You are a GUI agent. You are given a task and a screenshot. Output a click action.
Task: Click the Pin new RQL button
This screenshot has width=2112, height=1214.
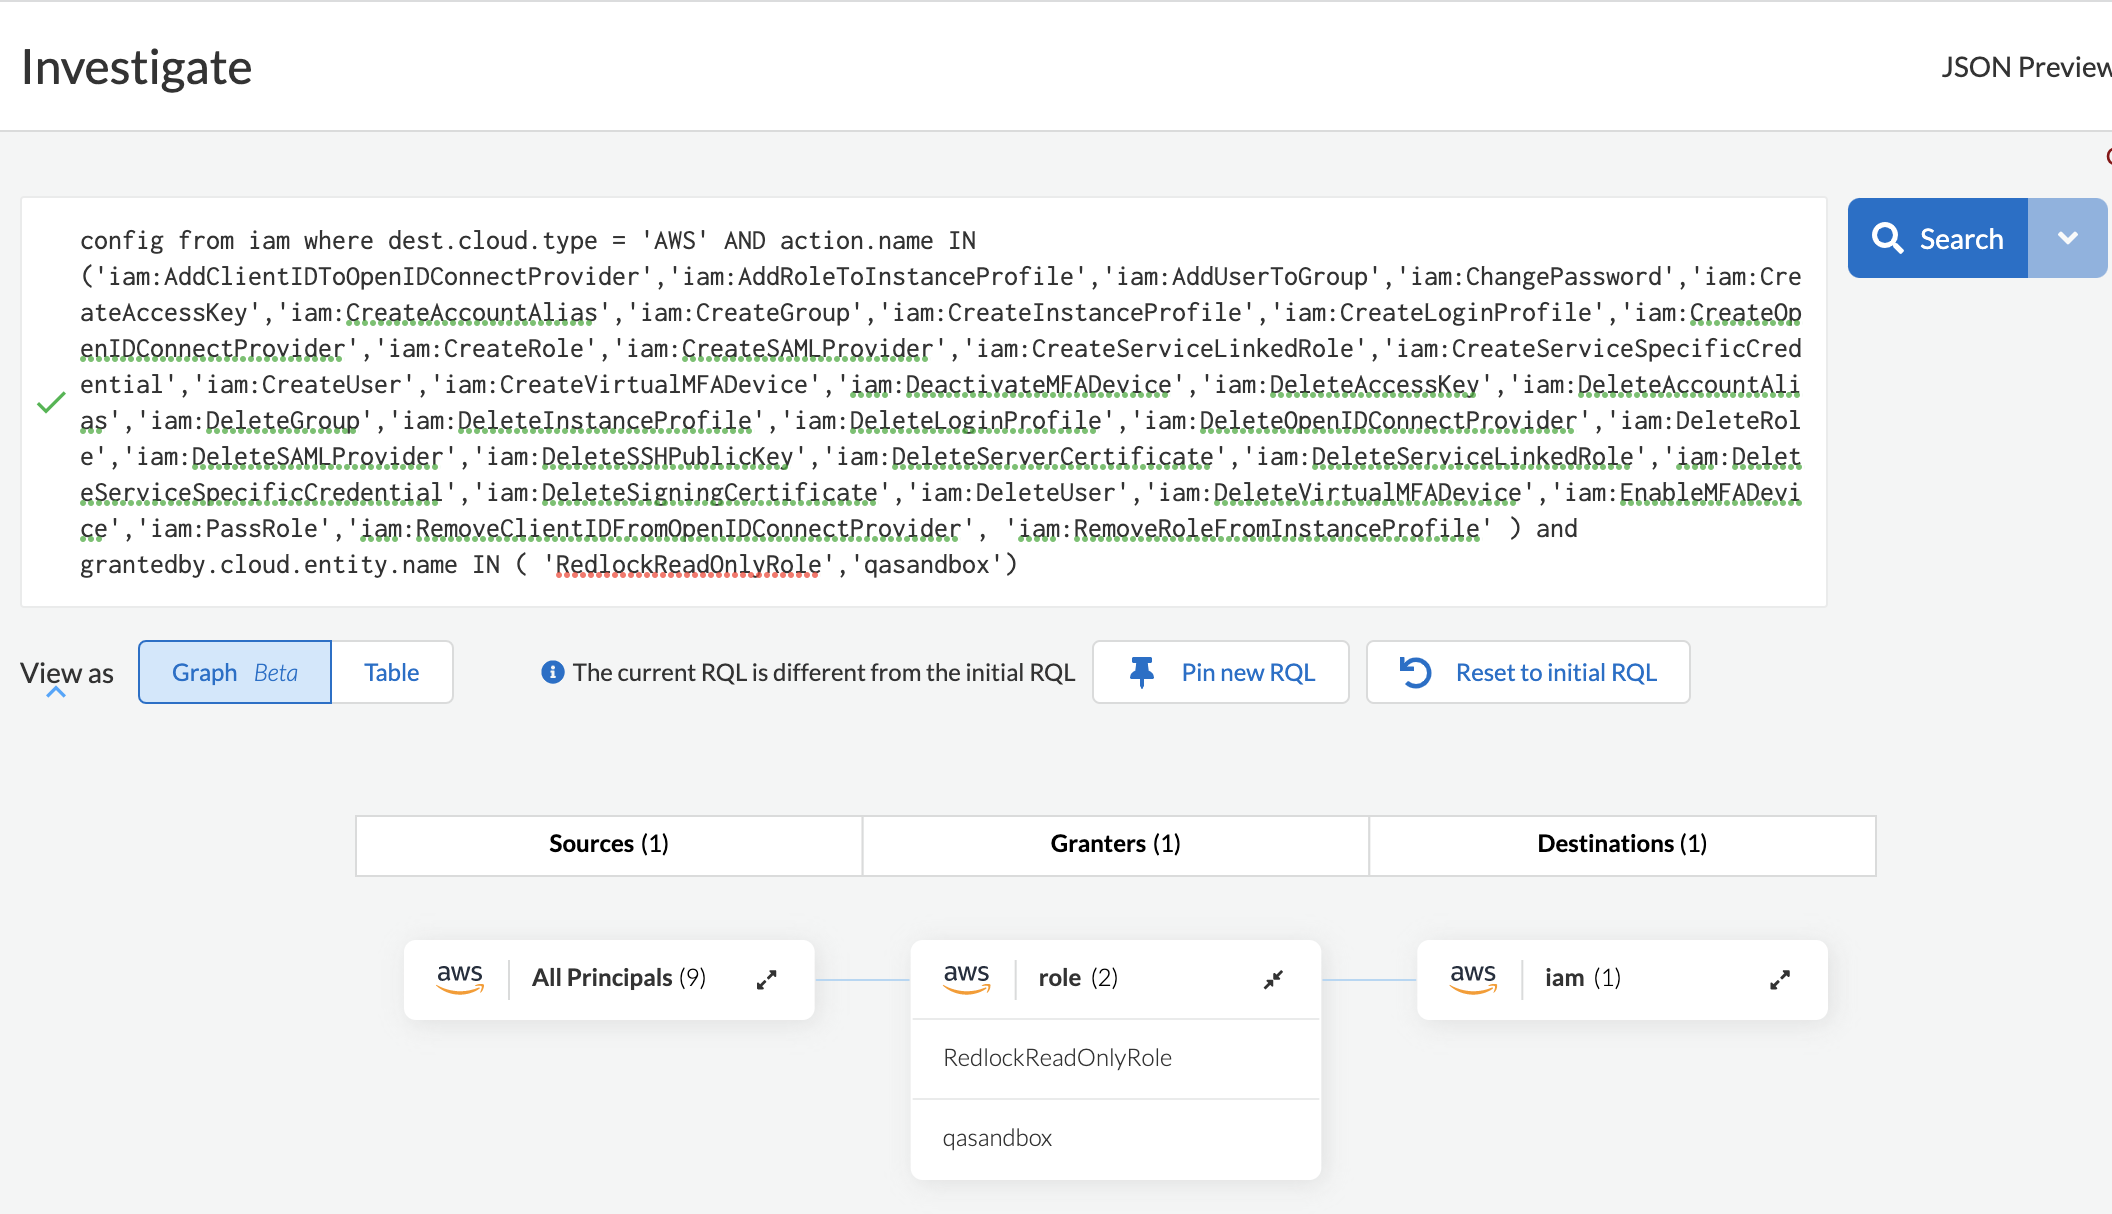pos(1246,672)
